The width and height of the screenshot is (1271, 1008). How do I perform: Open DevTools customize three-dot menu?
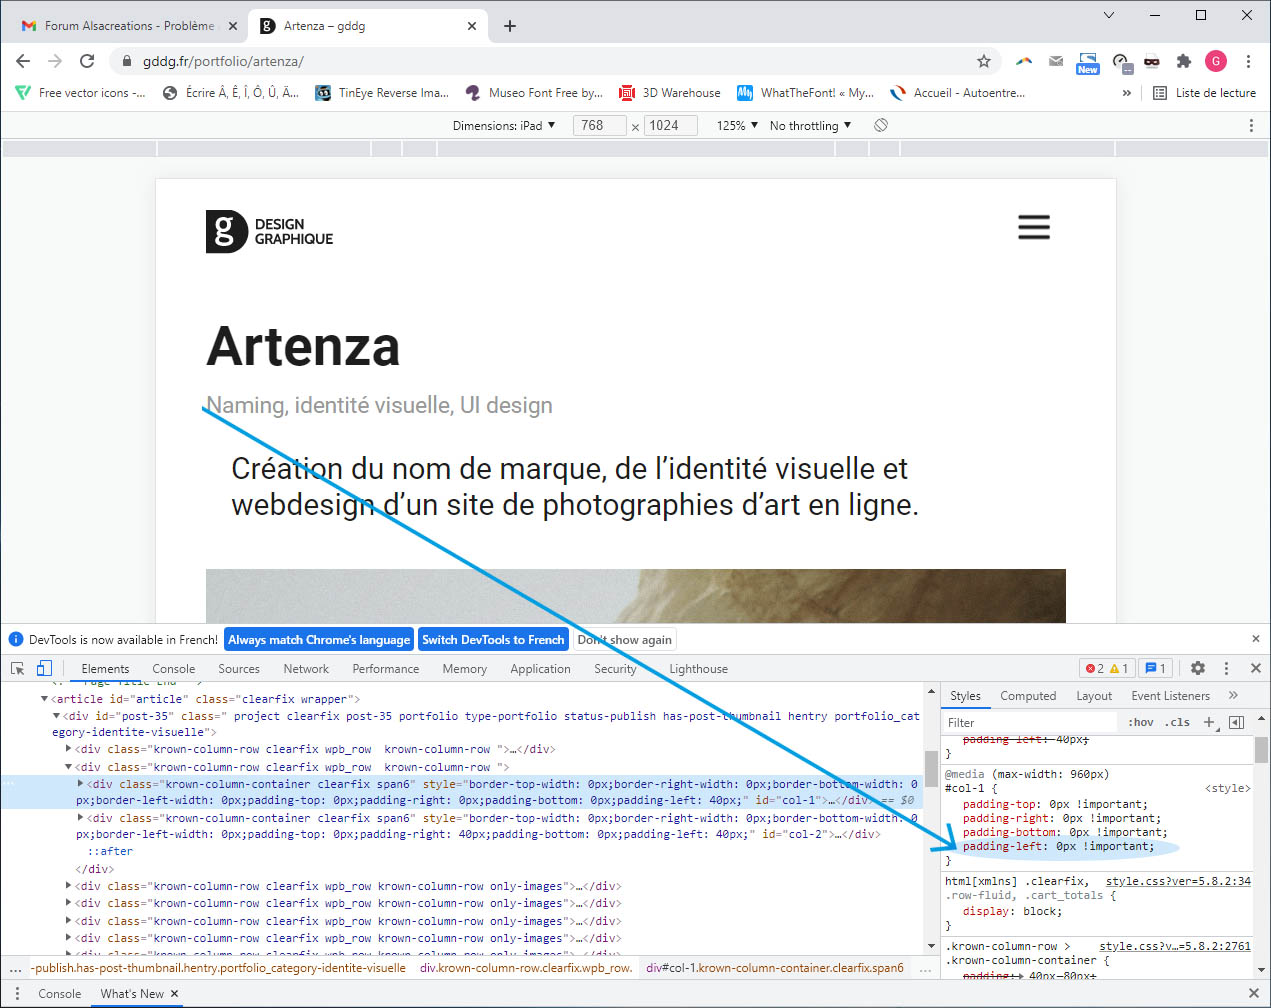click(x=1226, y=668)
